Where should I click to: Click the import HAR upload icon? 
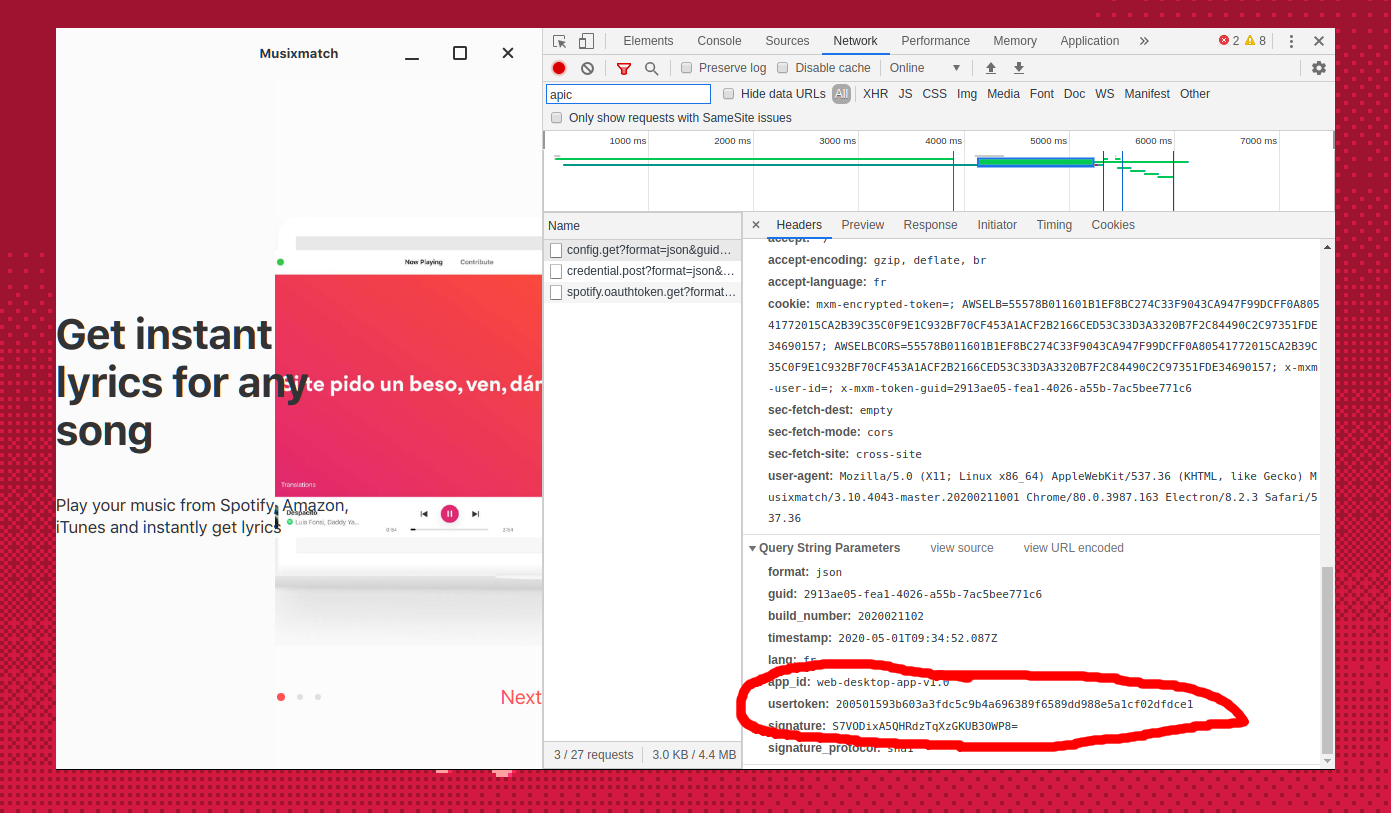(991, 68)
